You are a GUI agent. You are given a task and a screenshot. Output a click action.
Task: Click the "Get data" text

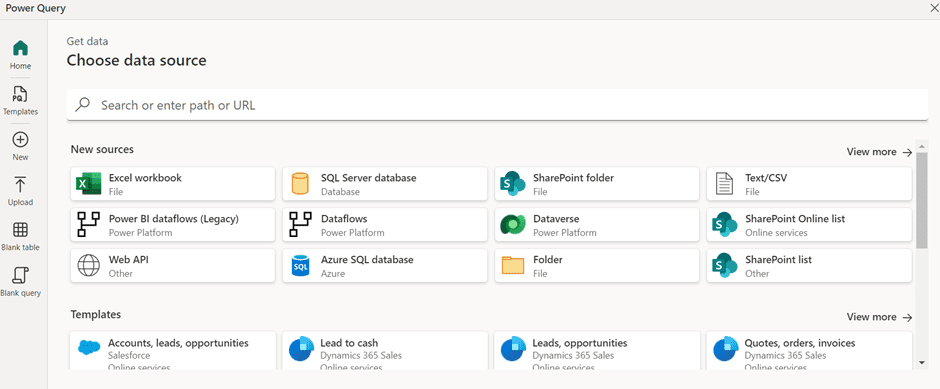click(x=88, y=41)
